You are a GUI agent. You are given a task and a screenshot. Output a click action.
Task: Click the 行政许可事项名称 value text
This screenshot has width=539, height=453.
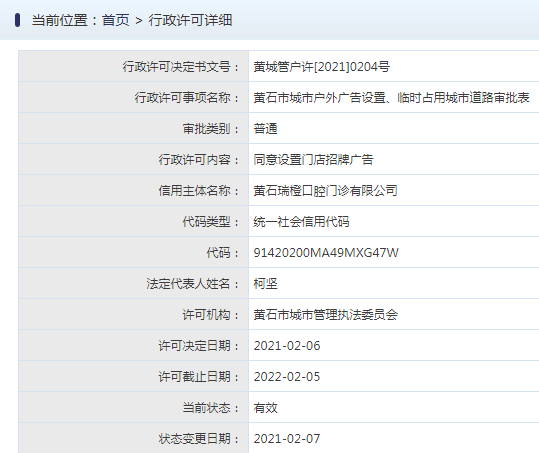(391, 98)
